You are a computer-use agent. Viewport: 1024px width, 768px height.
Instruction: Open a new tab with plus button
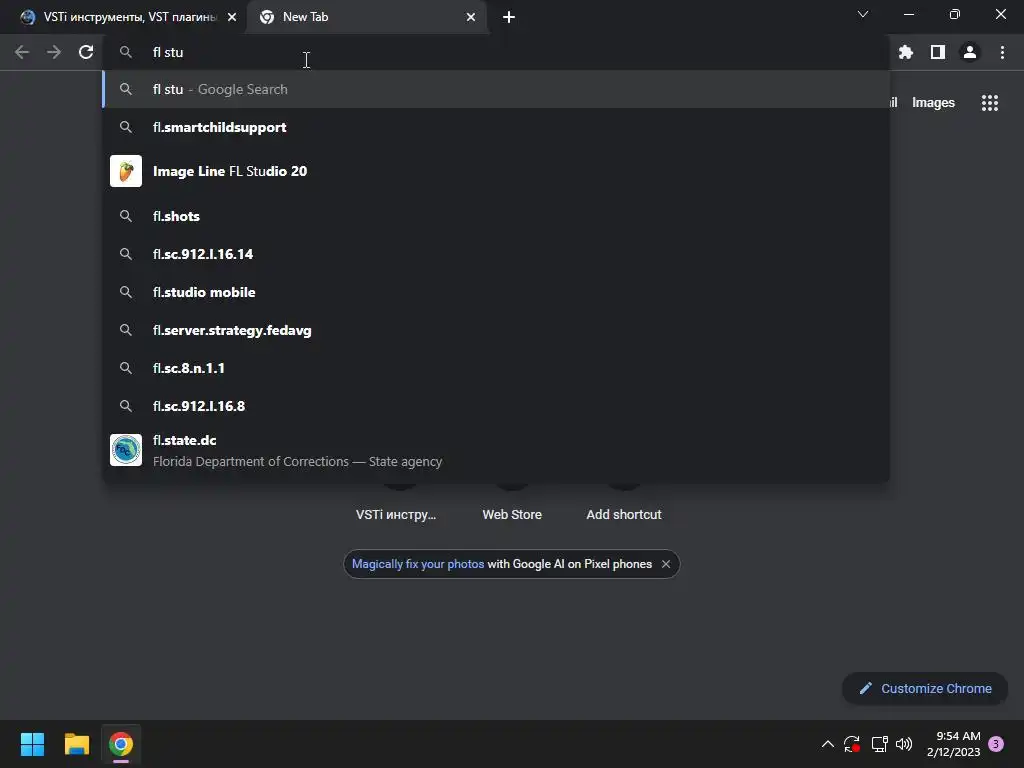pyautogui.click(x=509, y=17)
